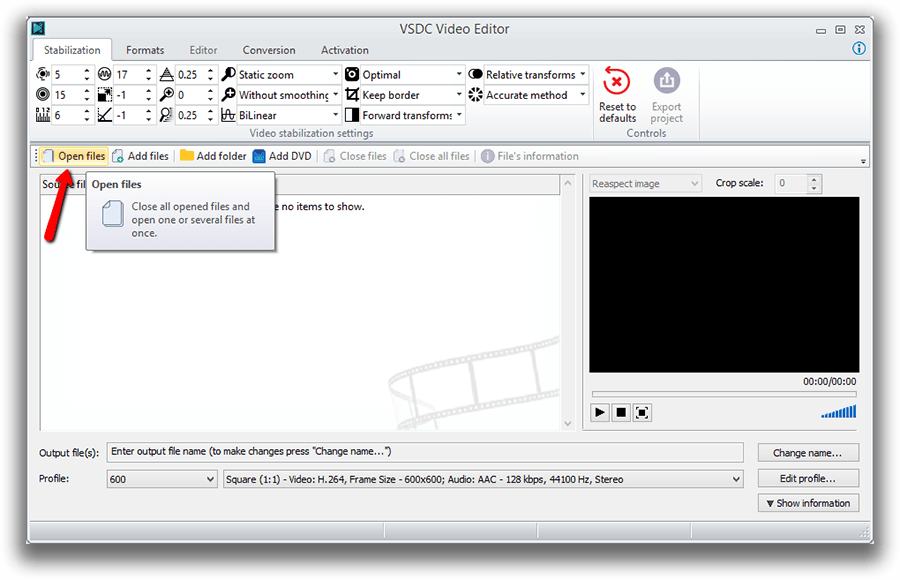900x580 pixels.
Task: Click the Crop scale value field
Action: click(791, 183)
